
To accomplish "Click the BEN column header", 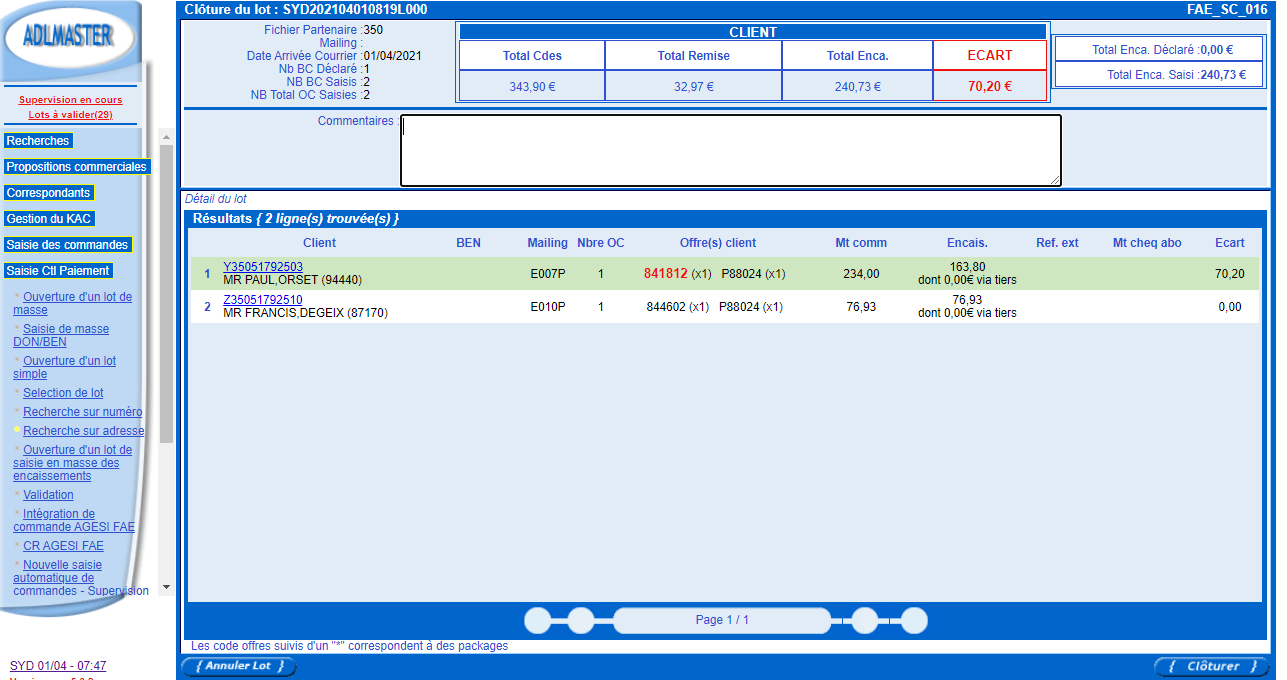I will [x=468, y=243].
